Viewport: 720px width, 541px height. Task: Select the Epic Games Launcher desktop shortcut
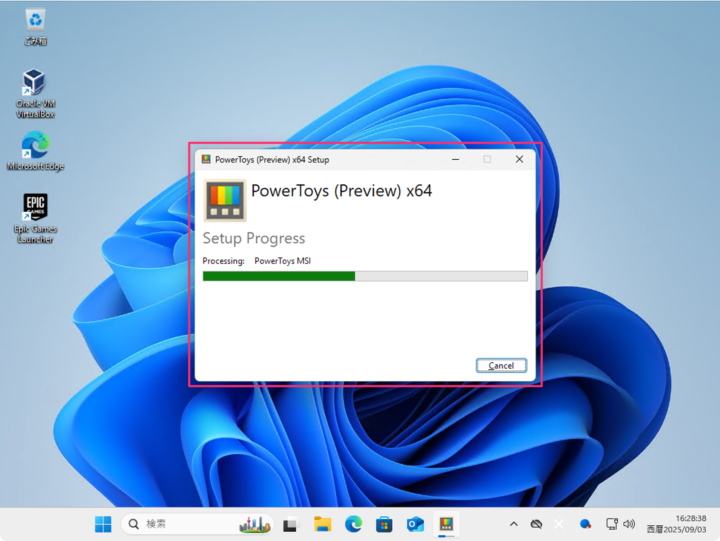[x=35, y=219]
